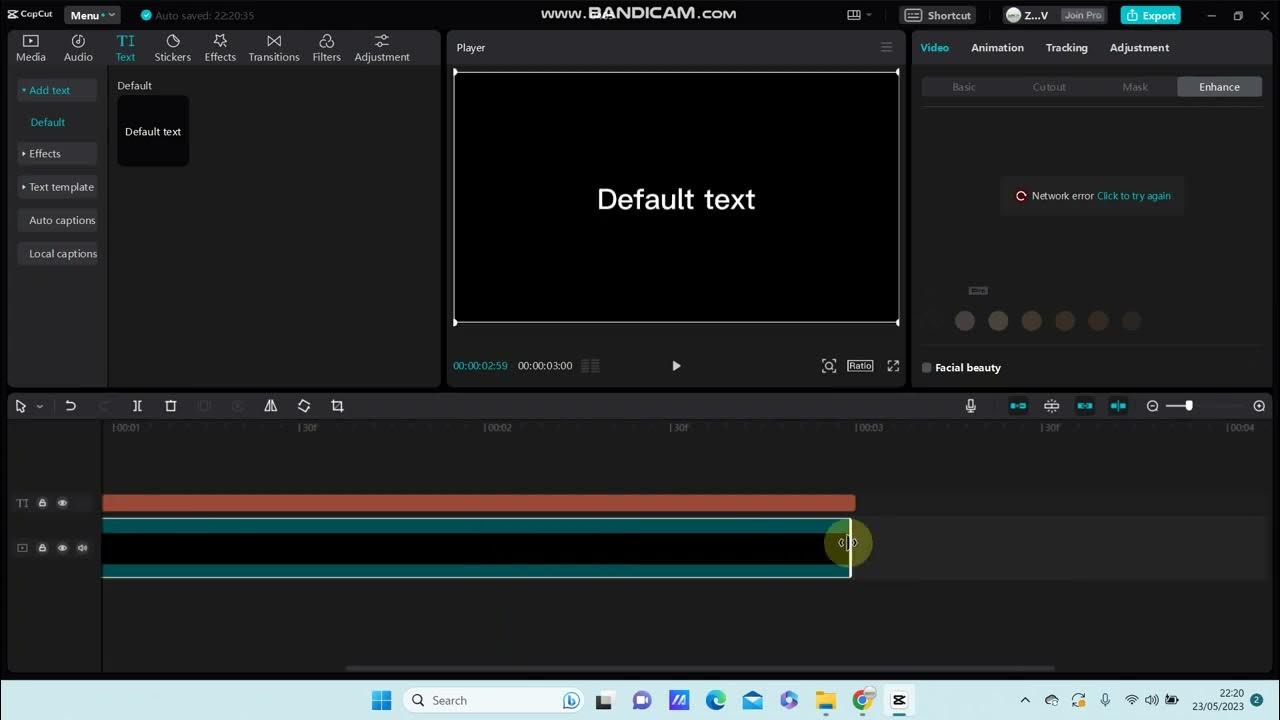Lock the text track
Screen dimensions: 1280x720
tap(42, 503)
